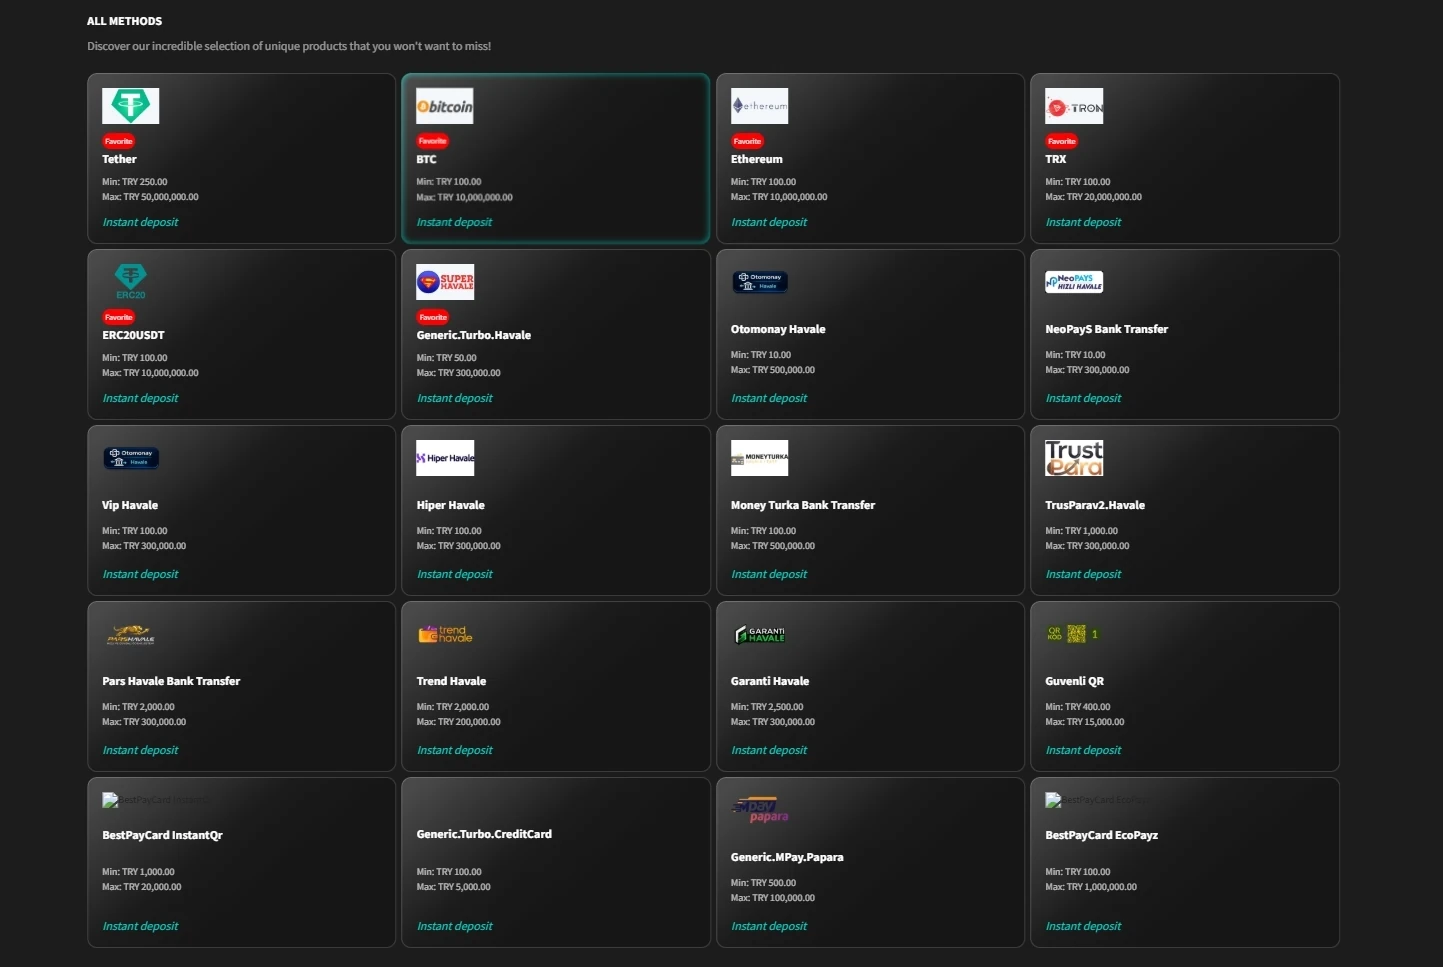Screen dimensions: 1443x967
Task: Click the Ethereum logo icon
Action: point(759,106)
